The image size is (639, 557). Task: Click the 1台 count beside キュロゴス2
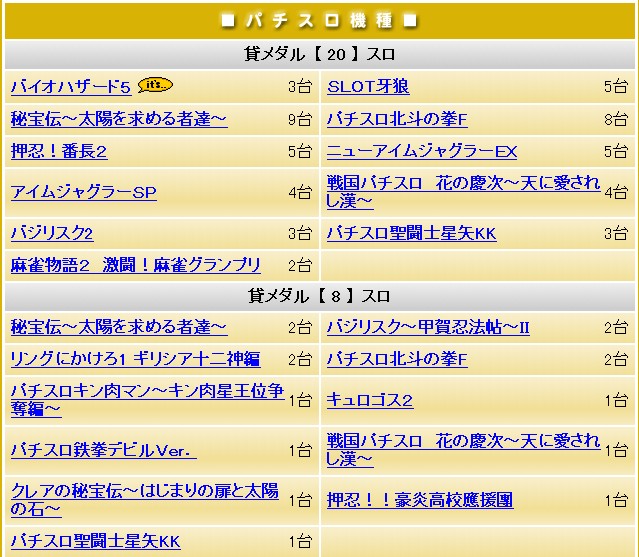click(616, 401)
